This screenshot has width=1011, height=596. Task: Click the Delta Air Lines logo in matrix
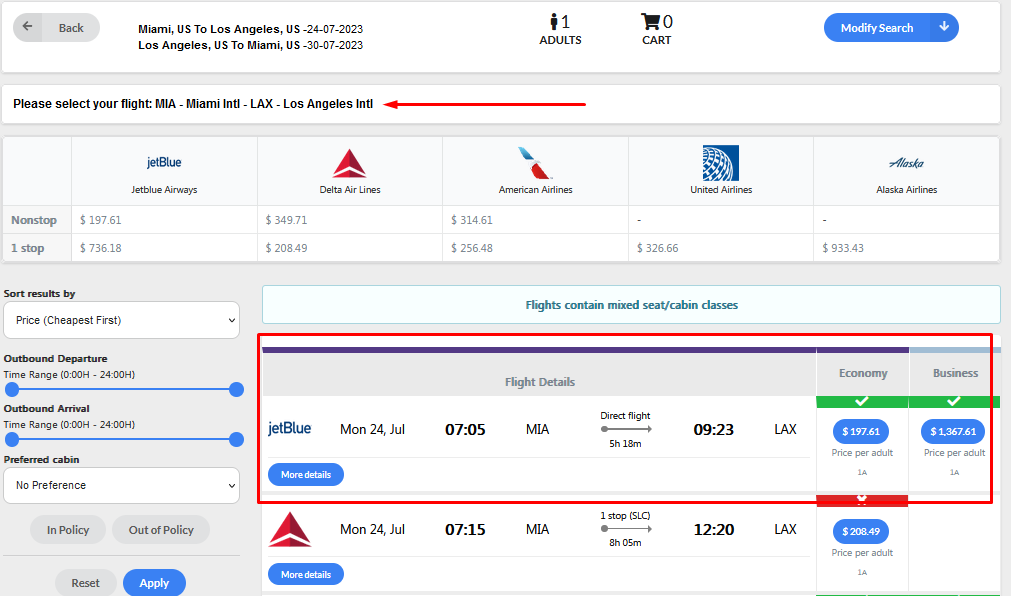pos(349,163)
